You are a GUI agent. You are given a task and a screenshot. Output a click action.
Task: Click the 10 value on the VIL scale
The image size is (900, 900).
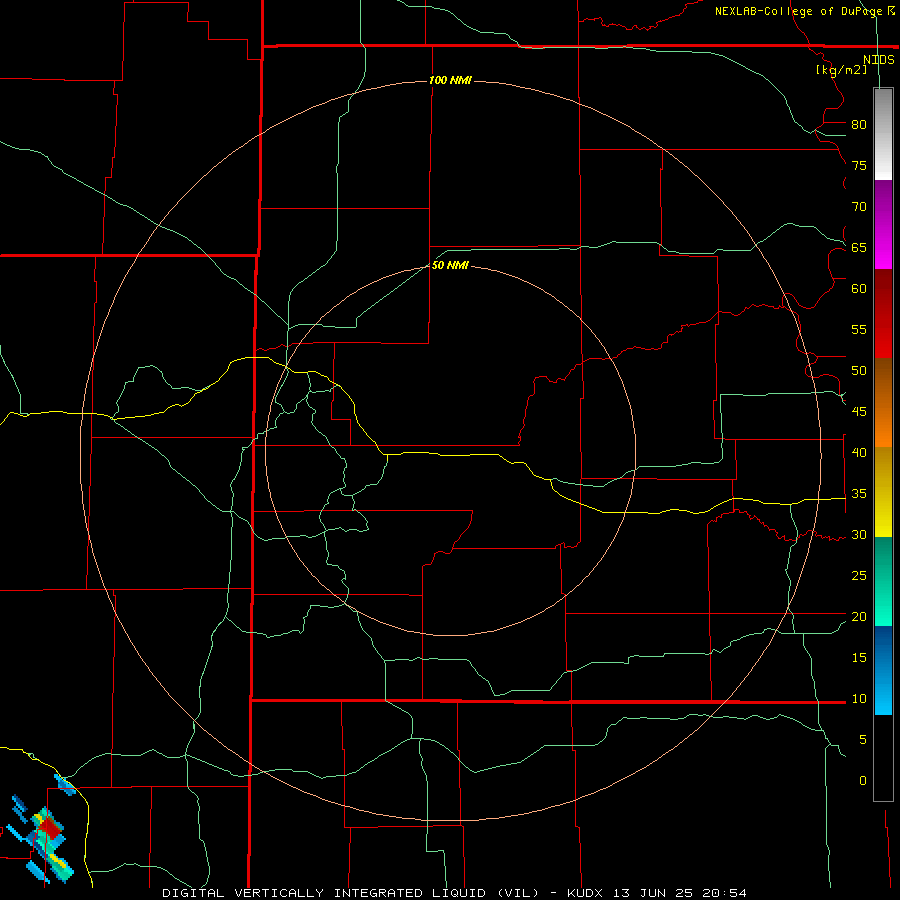(x=859, y=699)
